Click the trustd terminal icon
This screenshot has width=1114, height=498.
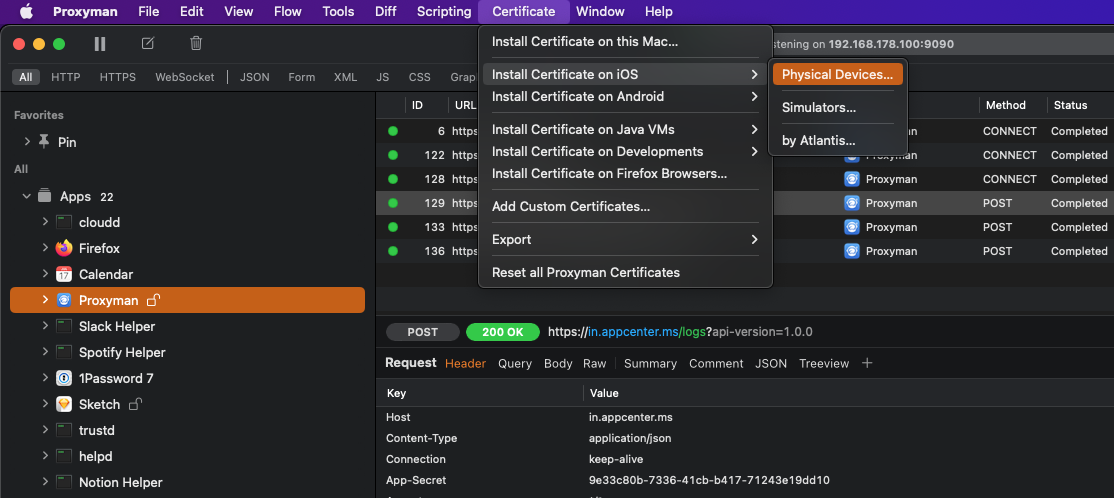tap(64, 430)
